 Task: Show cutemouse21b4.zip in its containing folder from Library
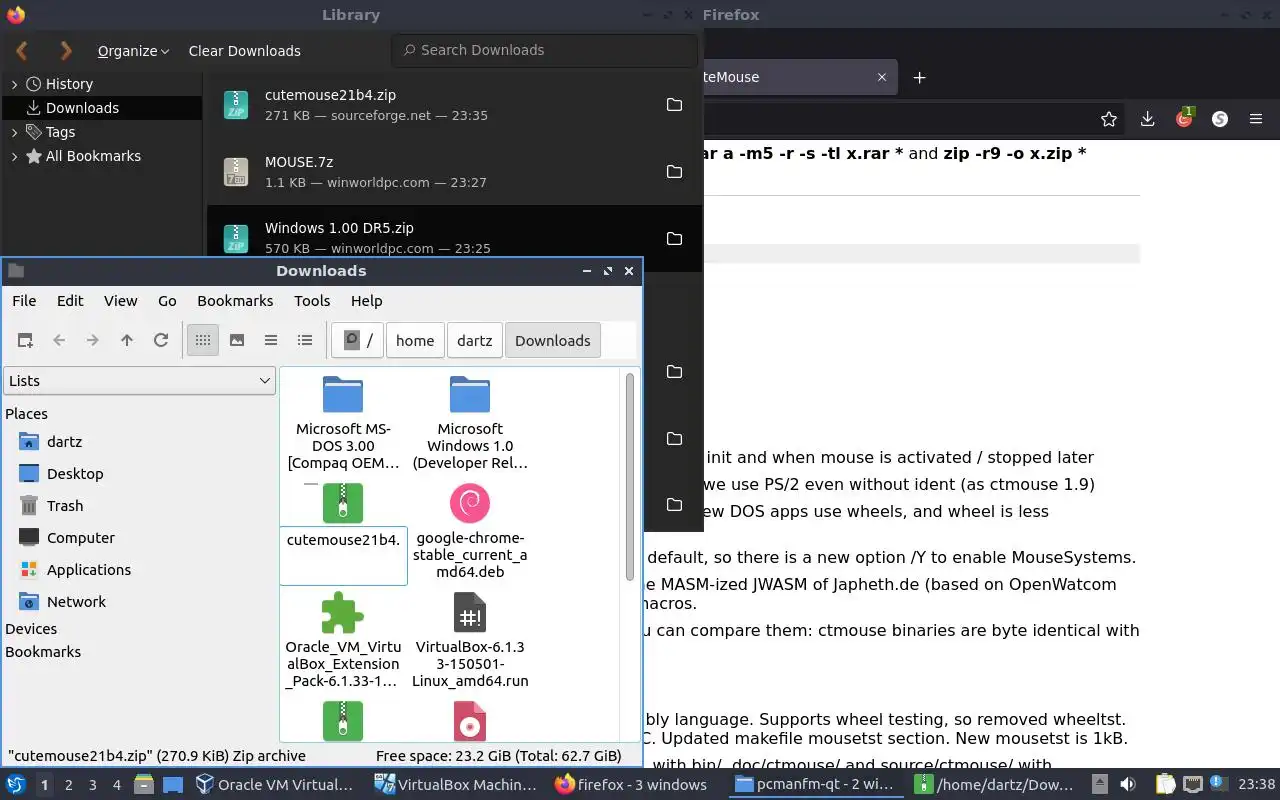coord(674,105)
